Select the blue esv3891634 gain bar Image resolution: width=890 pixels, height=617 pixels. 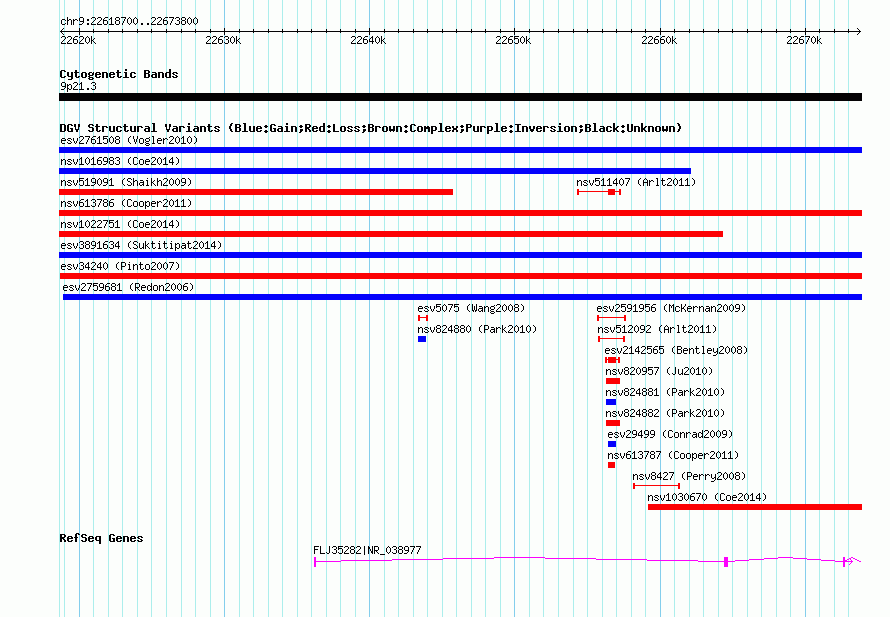point(460,255)
